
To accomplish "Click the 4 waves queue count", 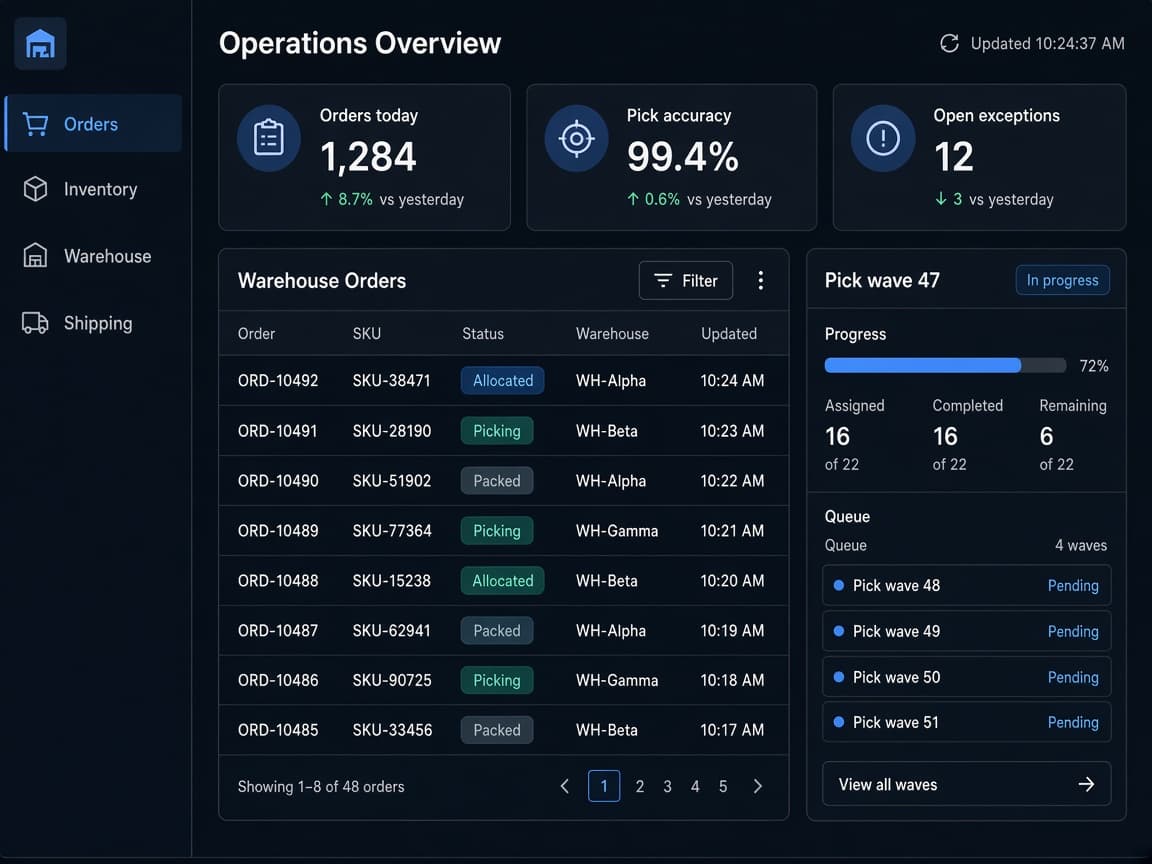I will (x=1081, y=545).
